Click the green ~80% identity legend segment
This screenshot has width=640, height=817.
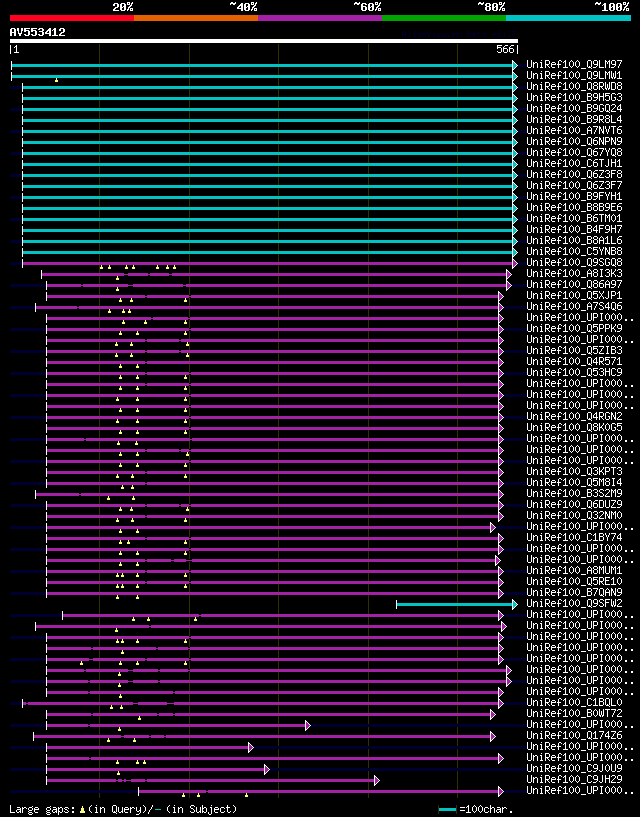click(x=444, y=18)
